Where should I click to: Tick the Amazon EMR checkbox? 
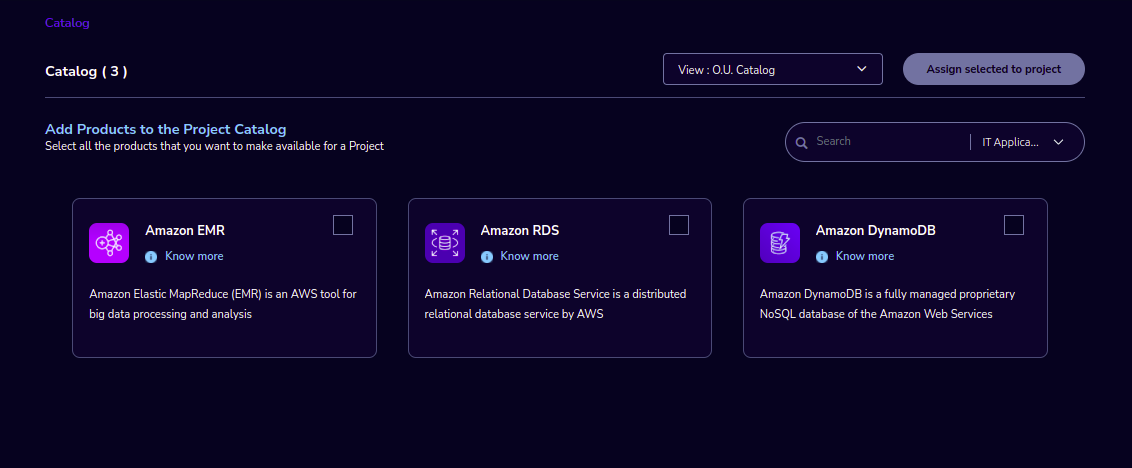pyautogui.click(x=343, y=225)
